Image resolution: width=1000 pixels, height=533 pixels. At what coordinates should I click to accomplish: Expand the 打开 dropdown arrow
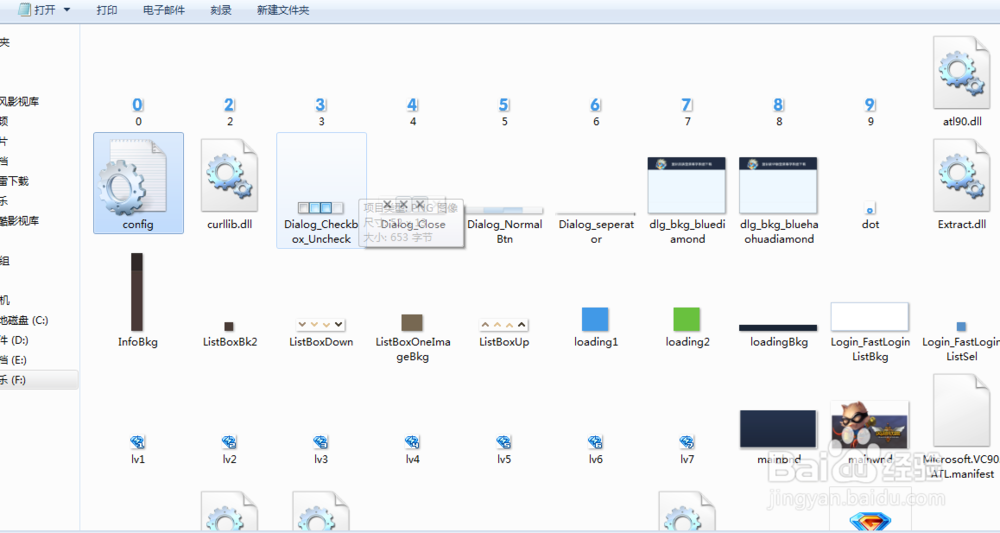[x=67, y=10]
